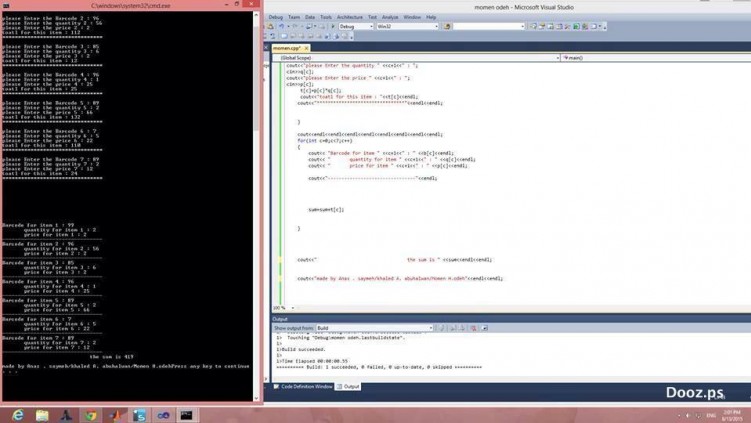This screenshot has width=751, height=423.
Task: Click Toggle Word Wrap icon in Output toolbar
Action: pyautogui.click(x=484, y=328)
